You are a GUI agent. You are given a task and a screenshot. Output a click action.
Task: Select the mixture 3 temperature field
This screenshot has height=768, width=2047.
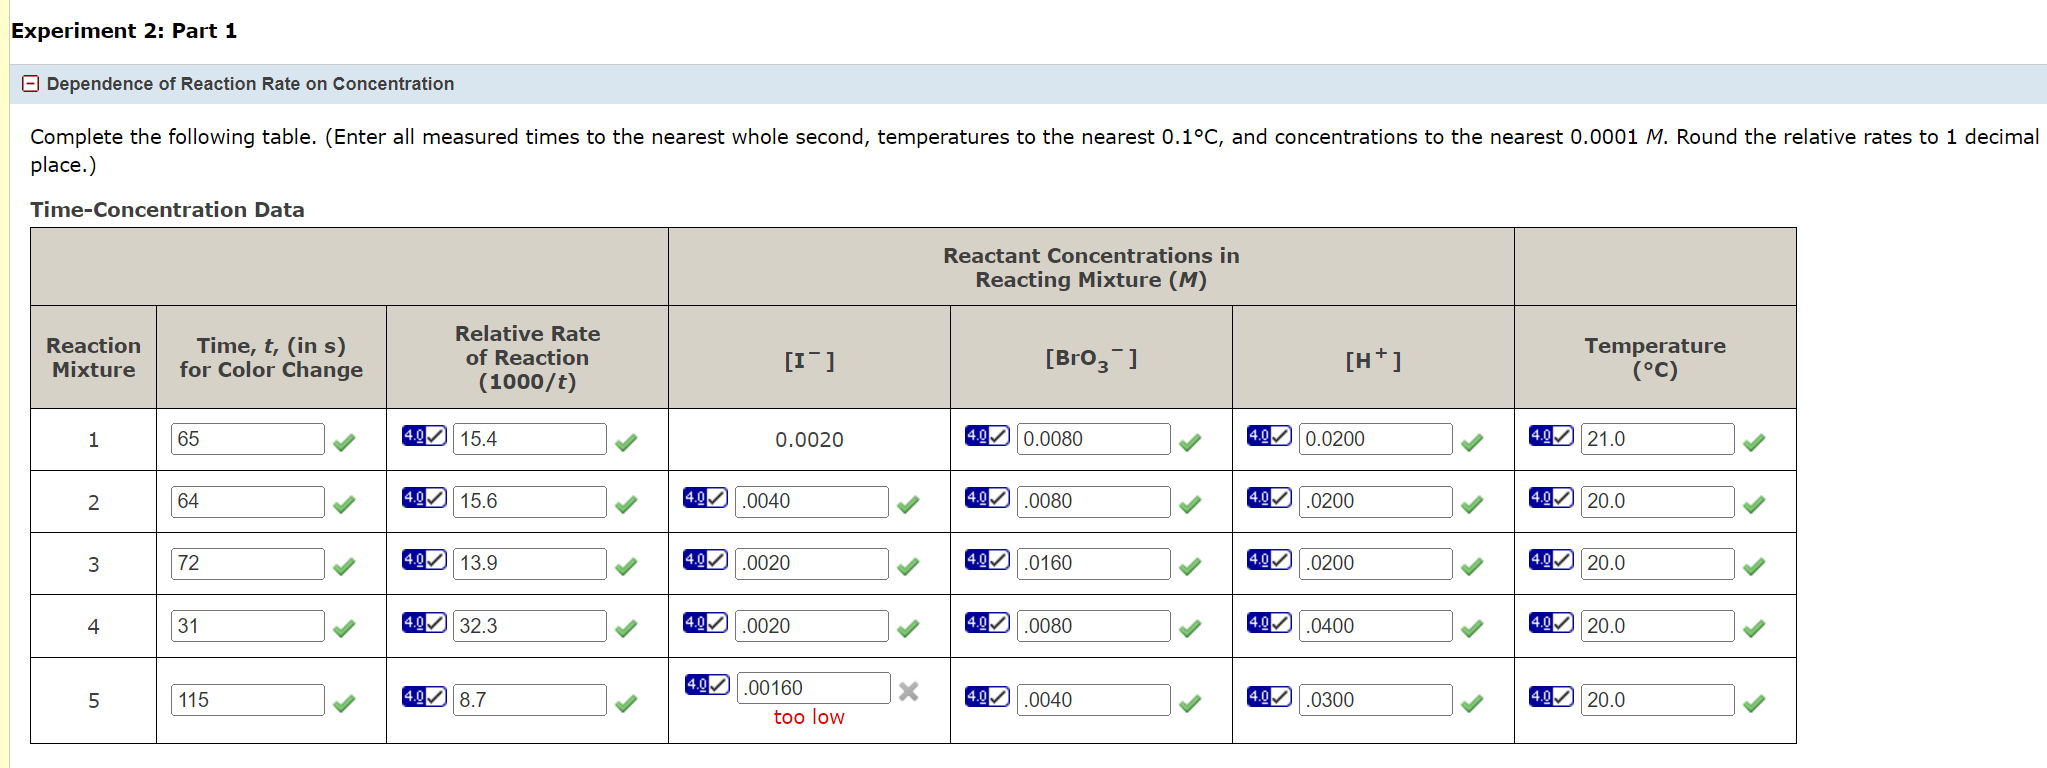(x=1658, y=563)
